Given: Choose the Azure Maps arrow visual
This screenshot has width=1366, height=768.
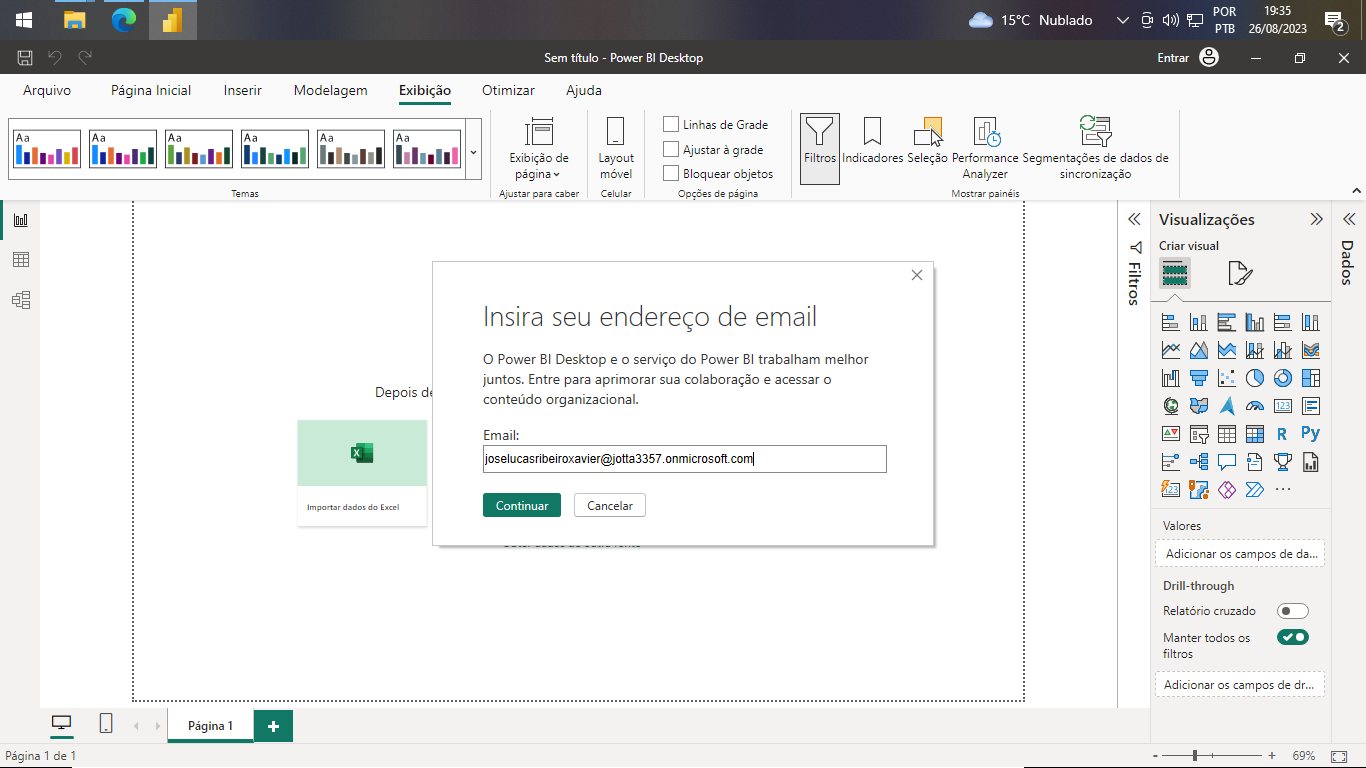Looking at the screenshot, I should (1226, 406).
